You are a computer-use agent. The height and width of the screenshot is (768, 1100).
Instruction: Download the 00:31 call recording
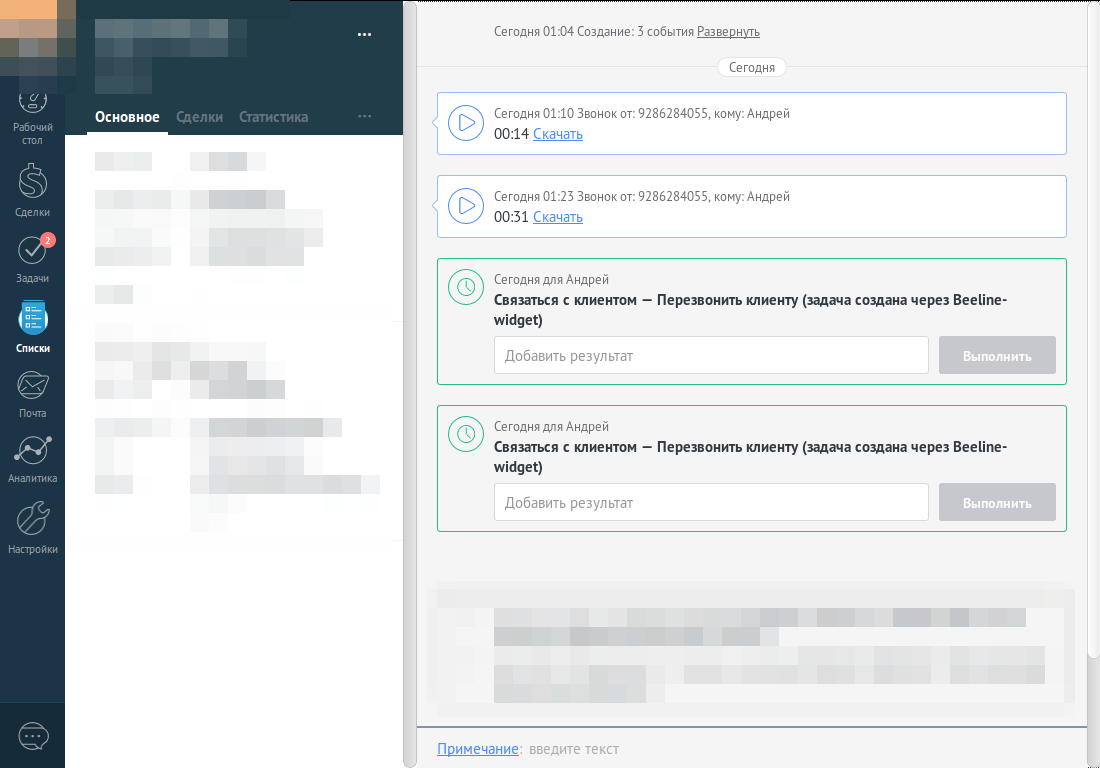[557, 217]
